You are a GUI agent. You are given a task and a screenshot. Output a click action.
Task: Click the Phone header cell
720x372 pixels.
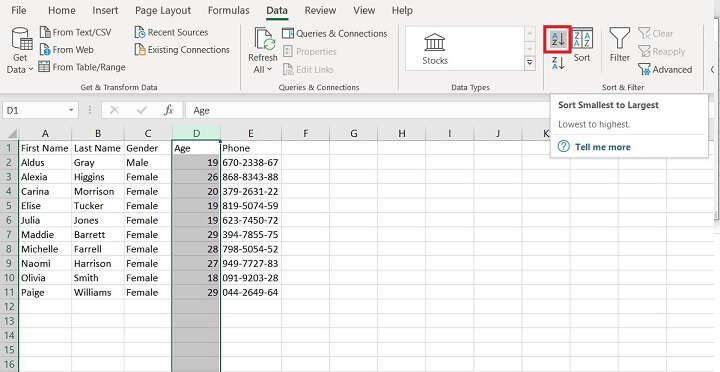251,148
